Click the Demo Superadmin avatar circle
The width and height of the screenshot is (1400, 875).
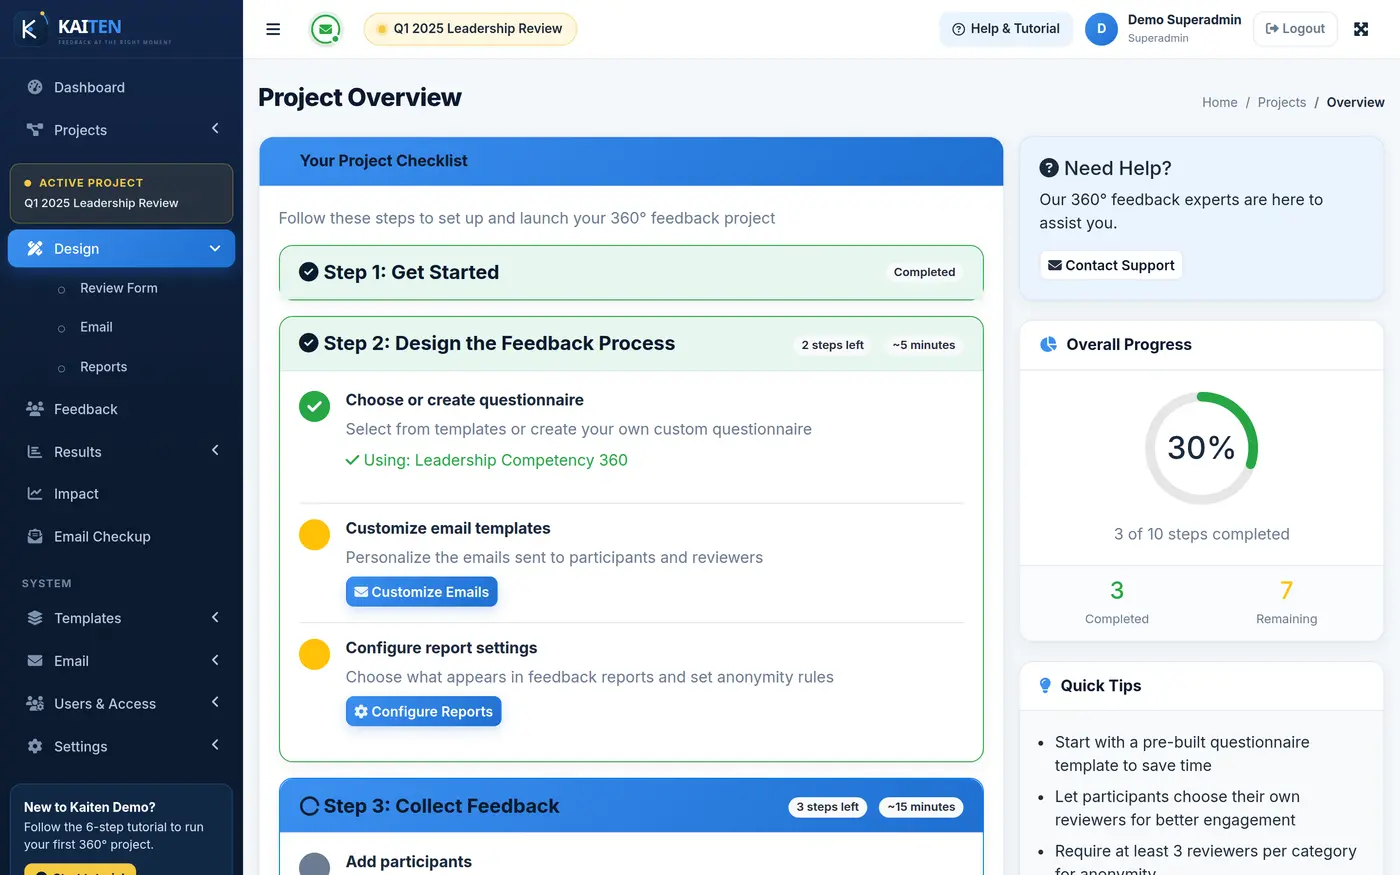click(x=1101, y=29)
